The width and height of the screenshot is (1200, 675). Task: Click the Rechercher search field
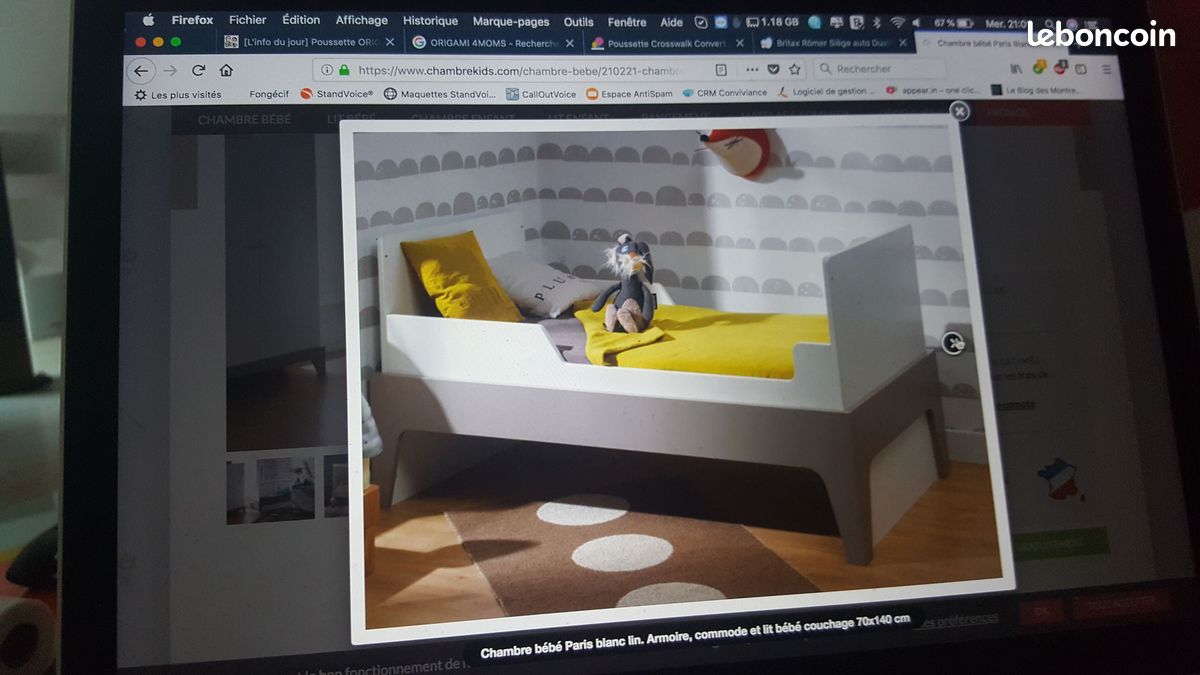880,69
